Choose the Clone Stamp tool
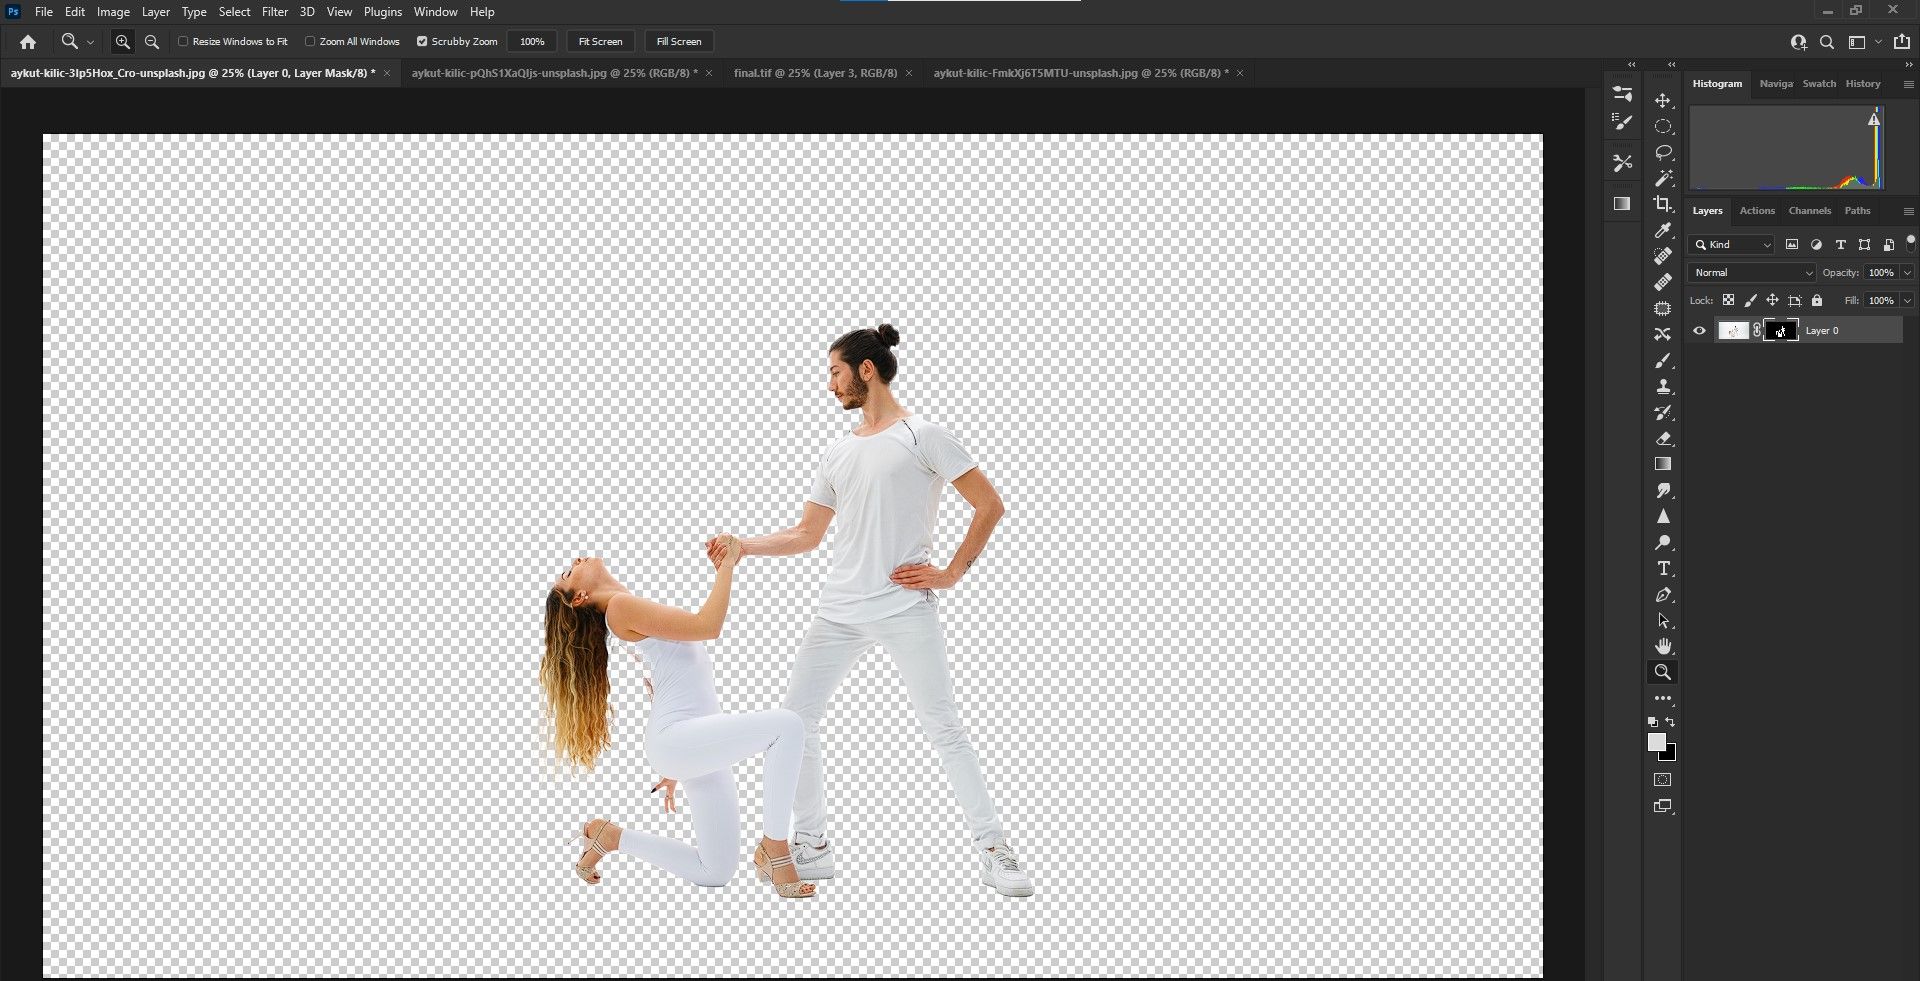Image resolution: width=1920 pixels, height=981 pixels. point(1663,386)
